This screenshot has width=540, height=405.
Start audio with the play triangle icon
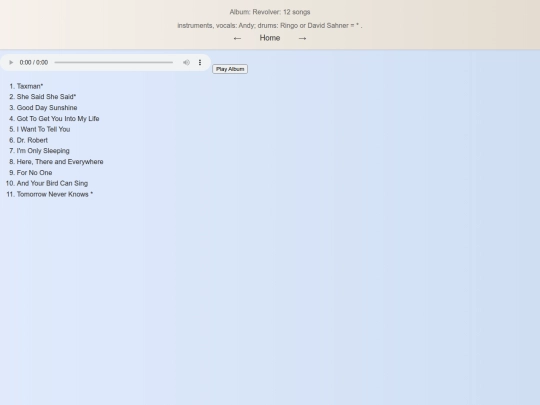pyautogui.click(x=11, y=62)
